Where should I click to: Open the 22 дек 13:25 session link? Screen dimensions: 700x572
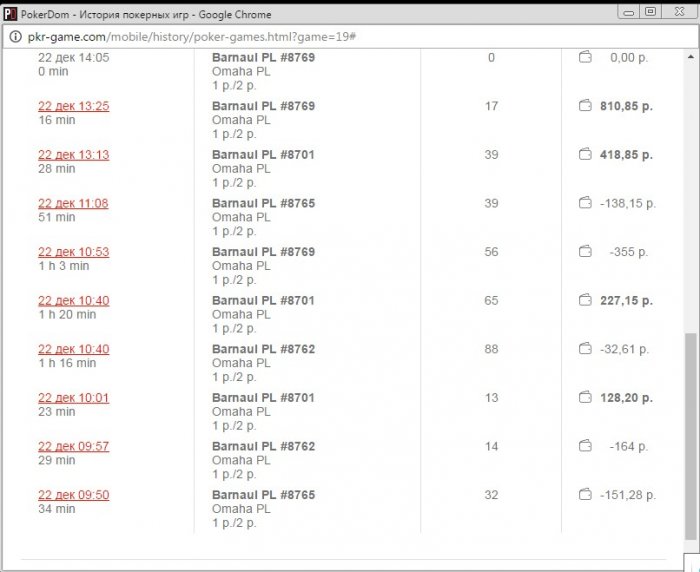(73, 106)
